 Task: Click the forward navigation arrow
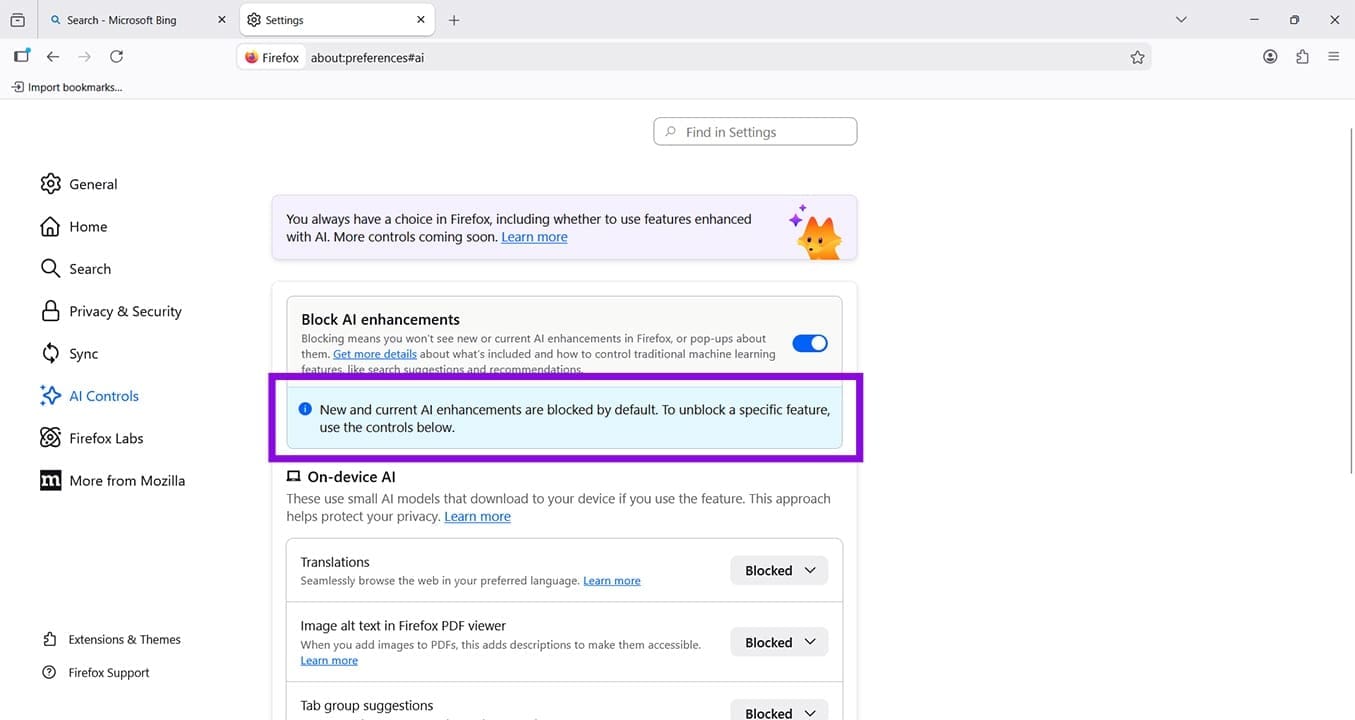(85, 57)
